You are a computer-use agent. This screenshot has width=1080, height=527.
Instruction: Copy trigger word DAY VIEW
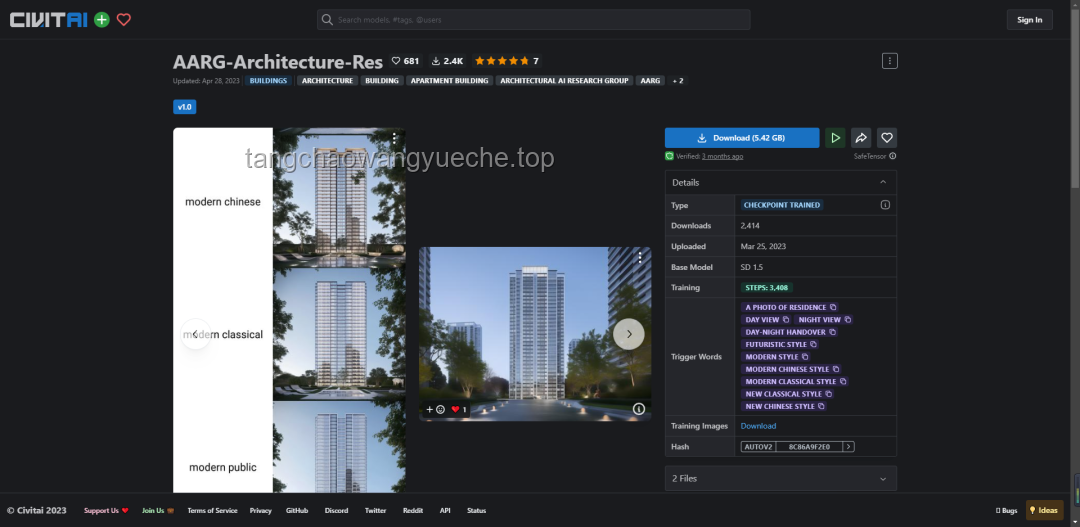click(x=786, y=320)
